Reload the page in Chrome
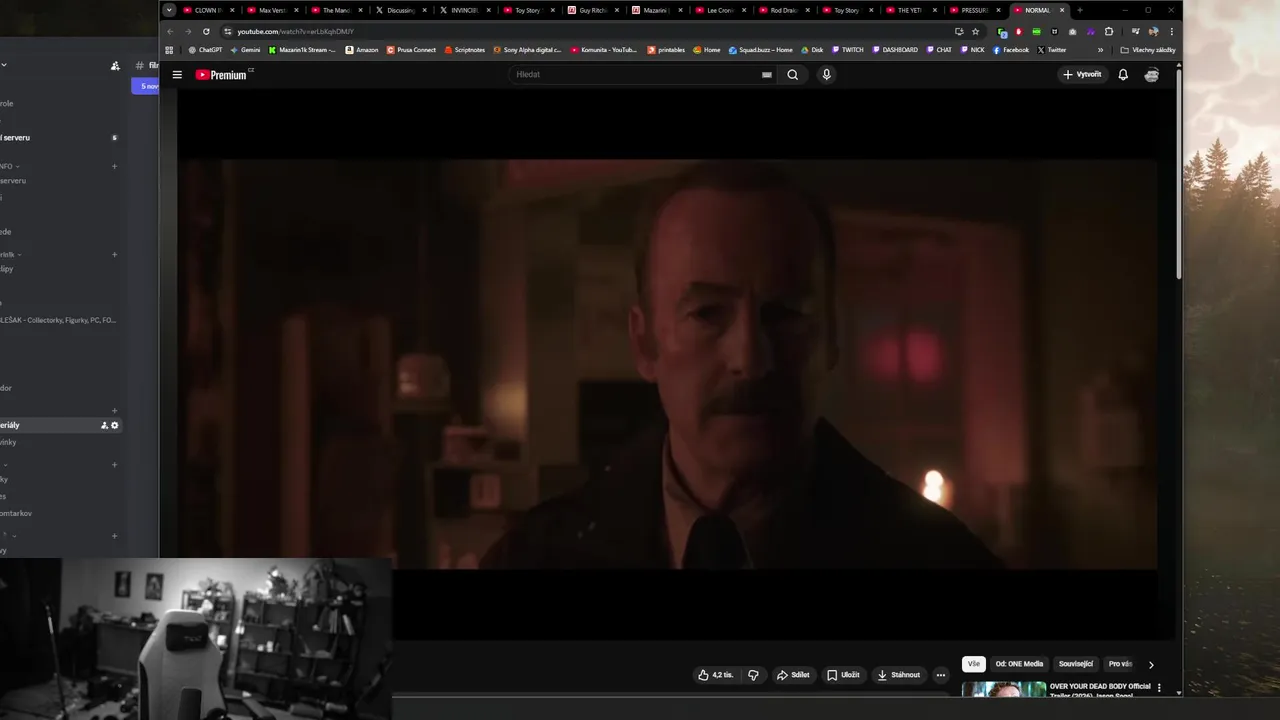 tap(206, 31)
